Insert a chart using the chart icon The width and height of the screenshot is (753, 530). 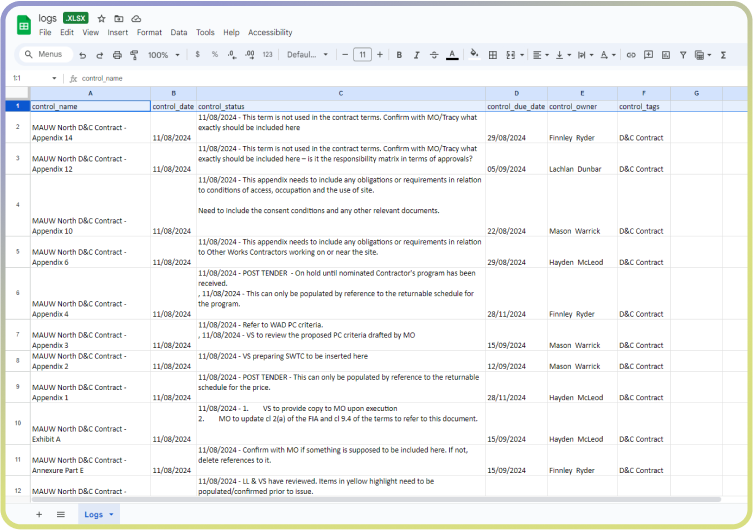[667, 55]
